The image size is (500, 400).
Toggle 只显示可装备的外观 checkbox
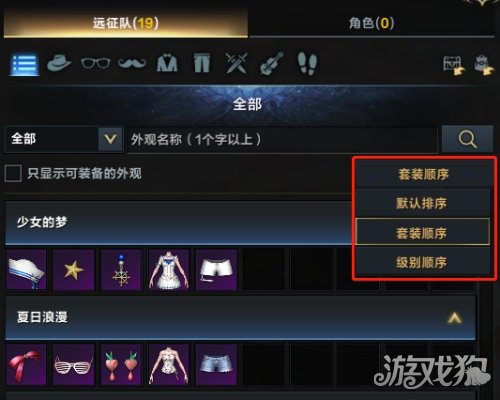pos(13,173)
